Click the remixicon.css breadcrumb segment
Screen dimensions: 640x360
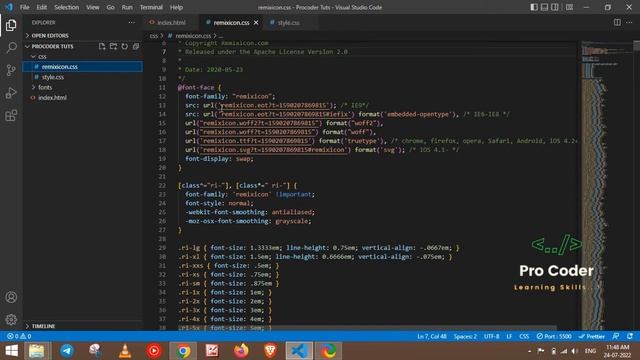[193, 36]
